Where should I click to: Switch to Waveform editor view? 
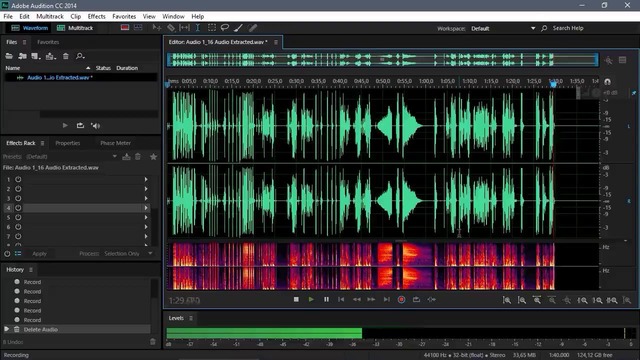tap(29, 28)
